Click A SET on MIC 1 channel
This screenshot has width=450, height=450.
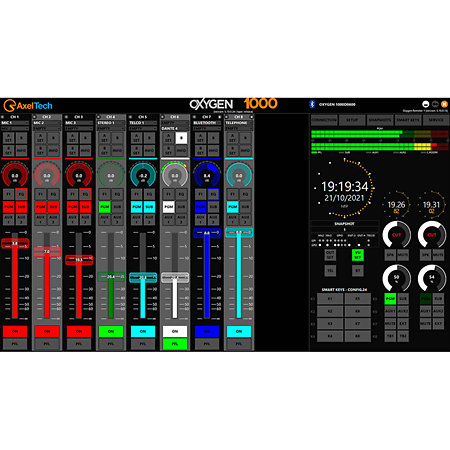pos(9,138)
